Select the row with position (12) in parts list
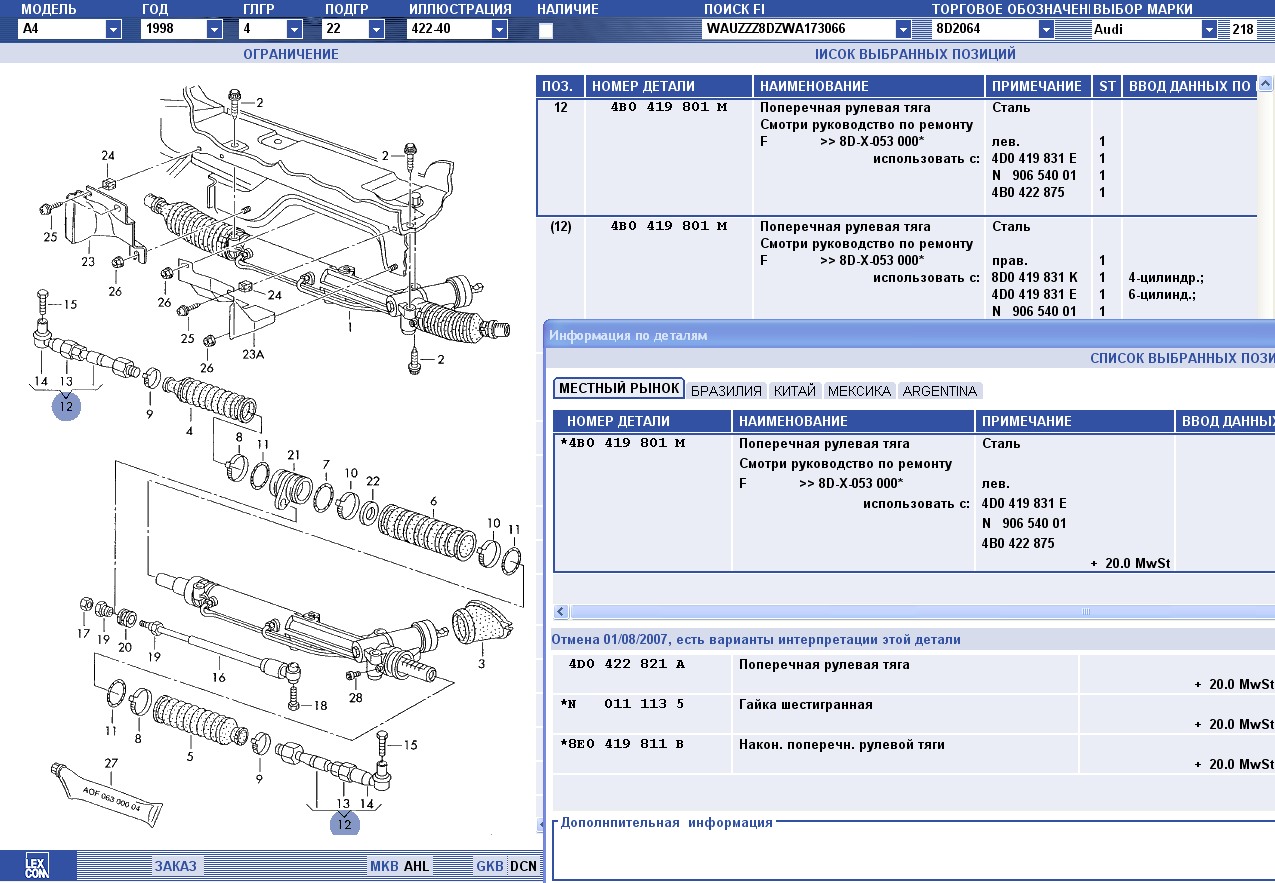 [x=897, y=268]
